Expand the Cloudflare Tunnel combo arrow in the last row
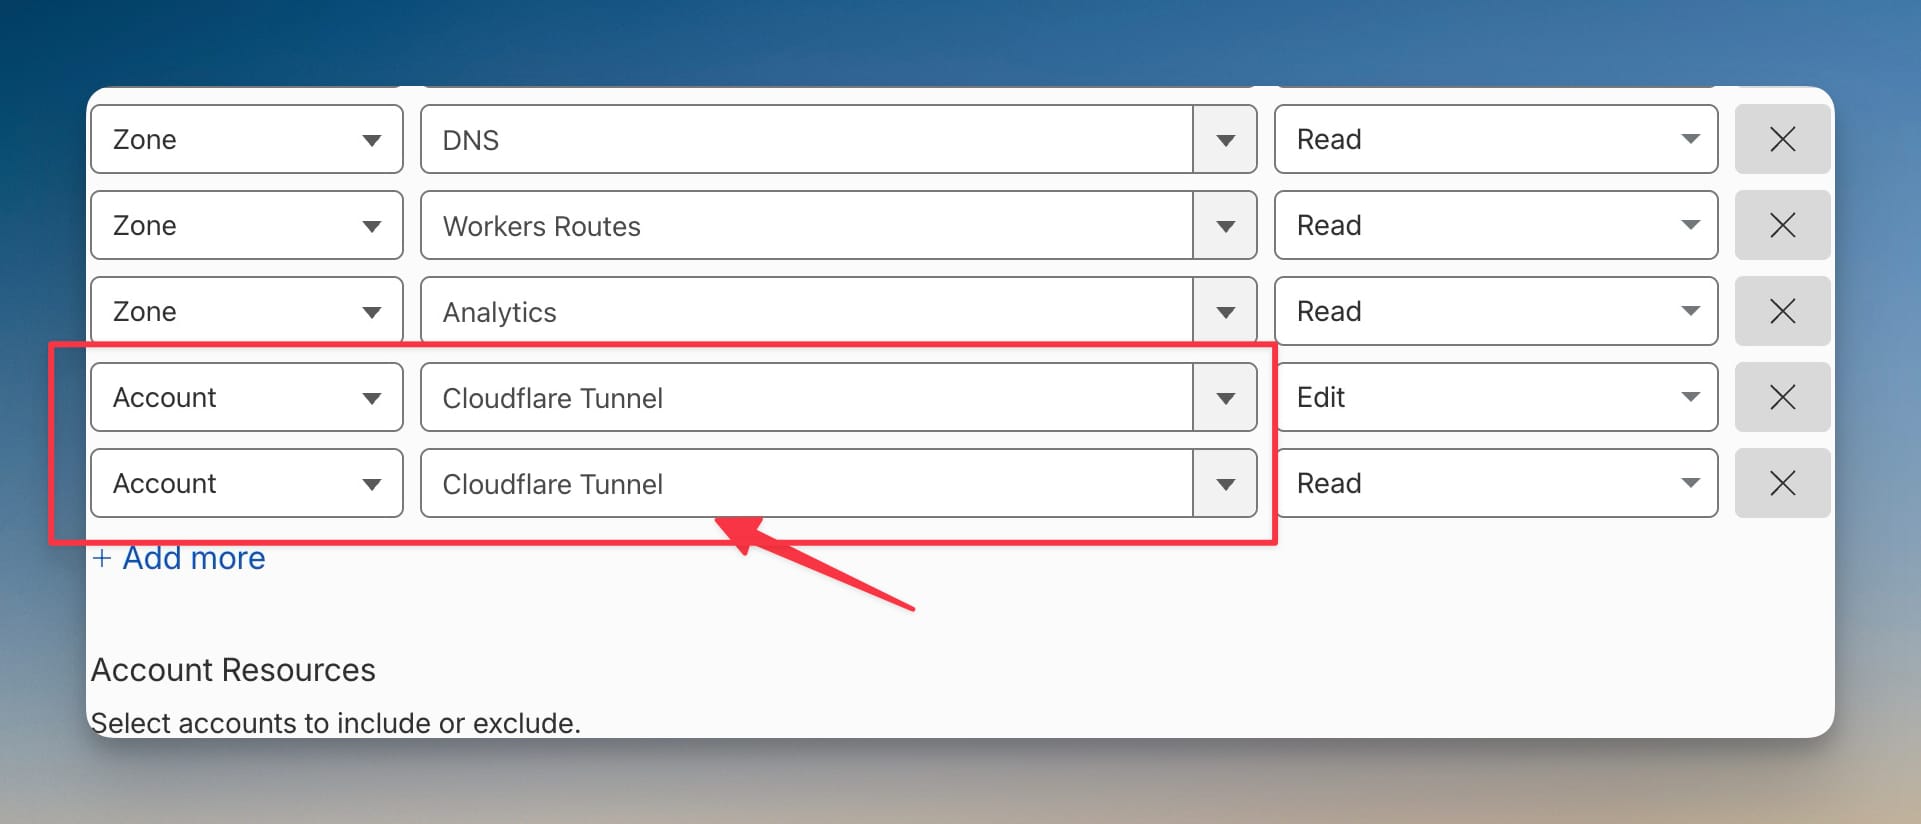 click(x=1225, y=483)
